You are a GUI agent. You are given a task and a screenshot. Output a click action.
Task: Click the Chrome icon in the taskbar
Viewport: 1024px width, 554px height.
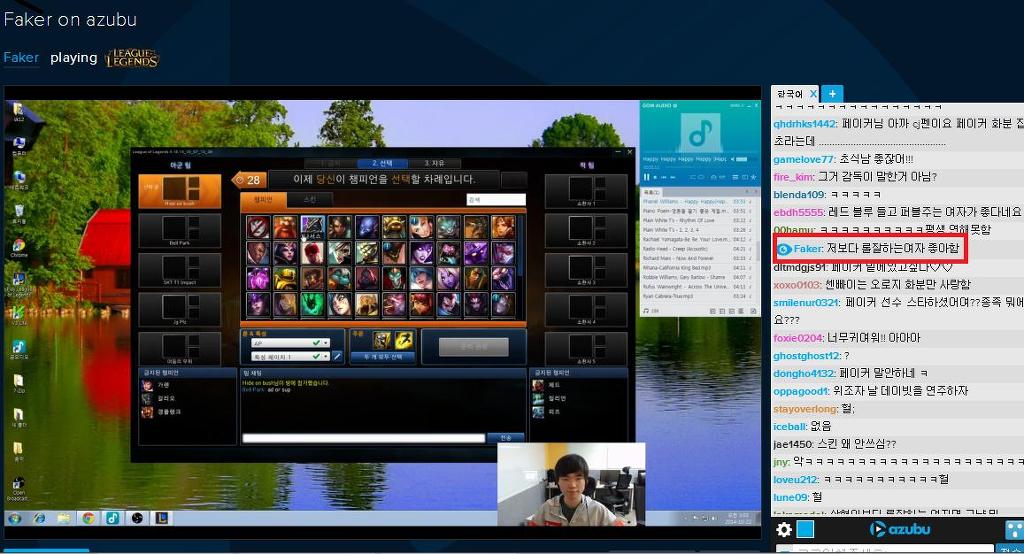(88, 518)
